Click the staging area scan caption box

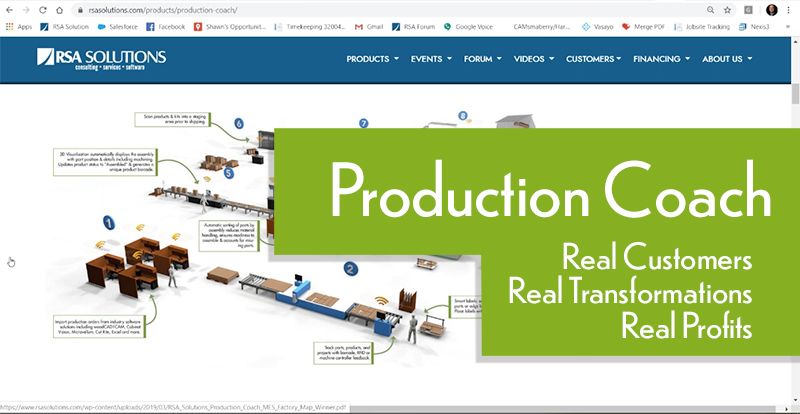[172, 120]
